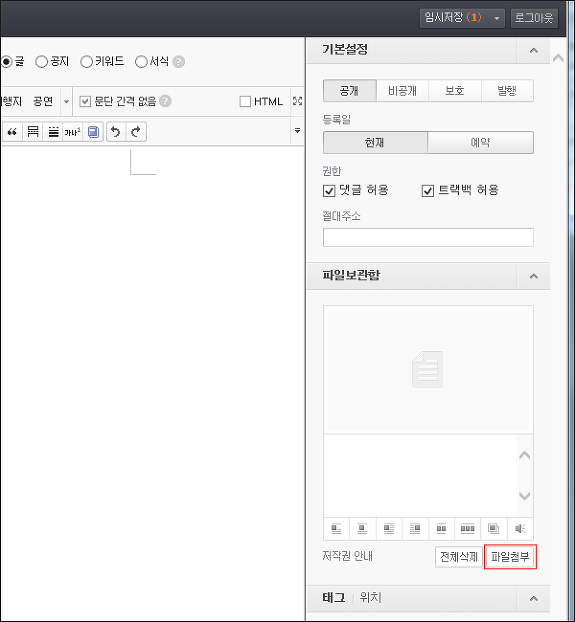This screenshot has width=575, height=622.
Task: Click the 가나 footnote icon in the toolbar
Action: pyautogui.click(x=73, y=132)
